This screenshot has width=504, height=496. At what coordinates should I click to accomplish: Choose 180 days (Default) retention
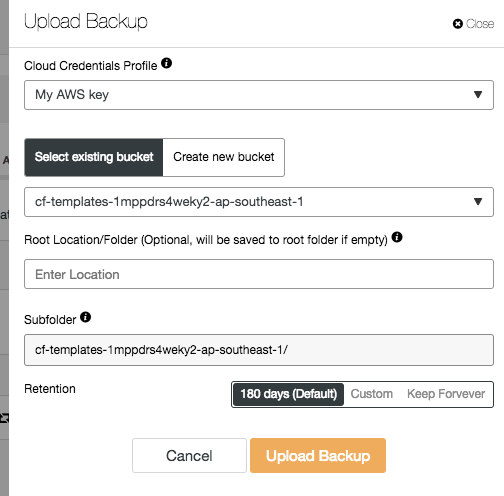point(289,394)
